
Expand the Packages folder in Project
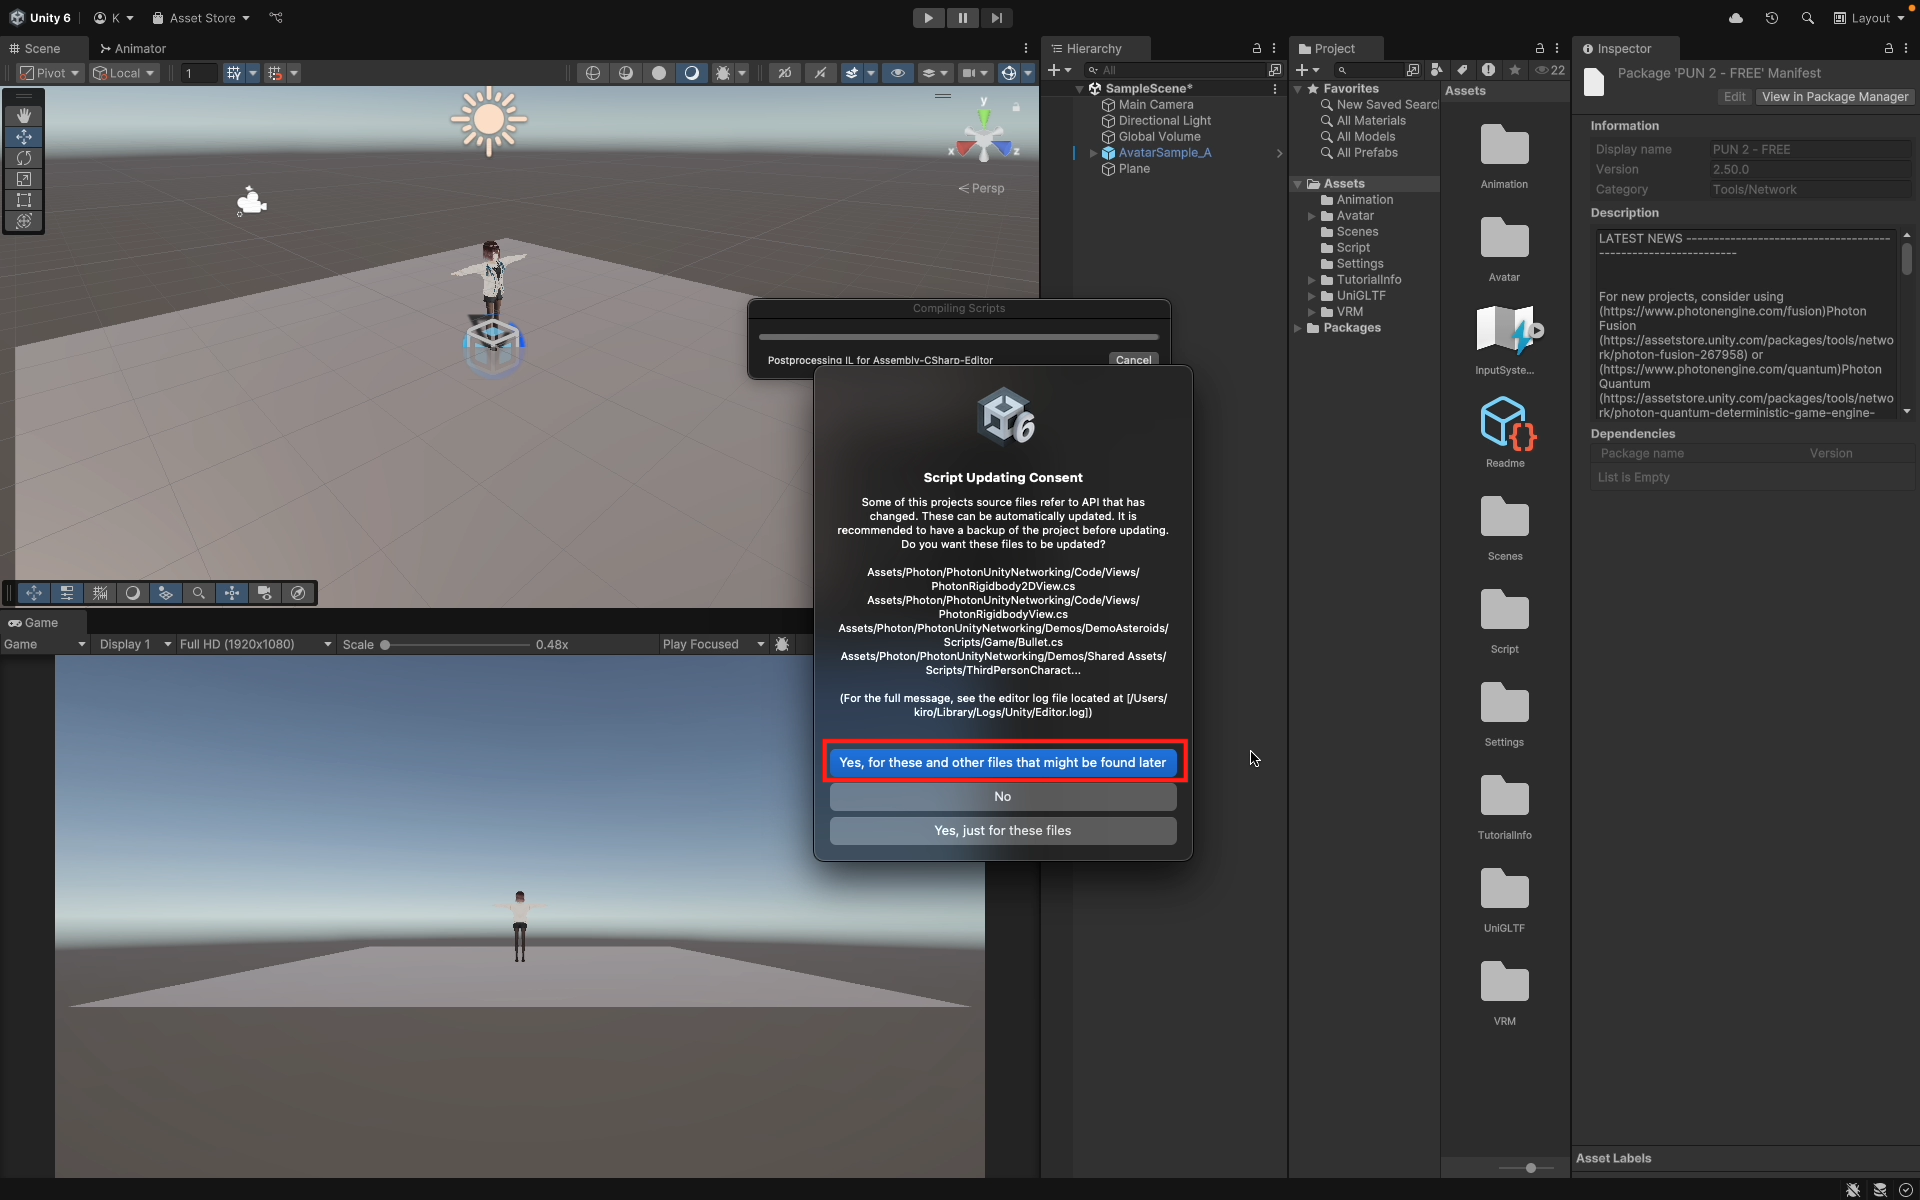pos(1298,328)
